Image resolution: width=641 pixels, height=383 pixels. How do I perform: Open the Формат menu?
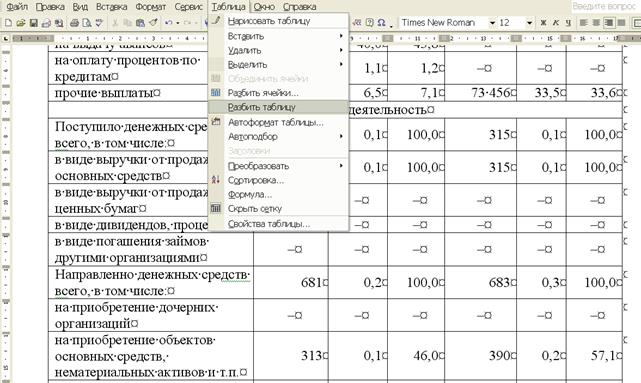tap(150, 7)
